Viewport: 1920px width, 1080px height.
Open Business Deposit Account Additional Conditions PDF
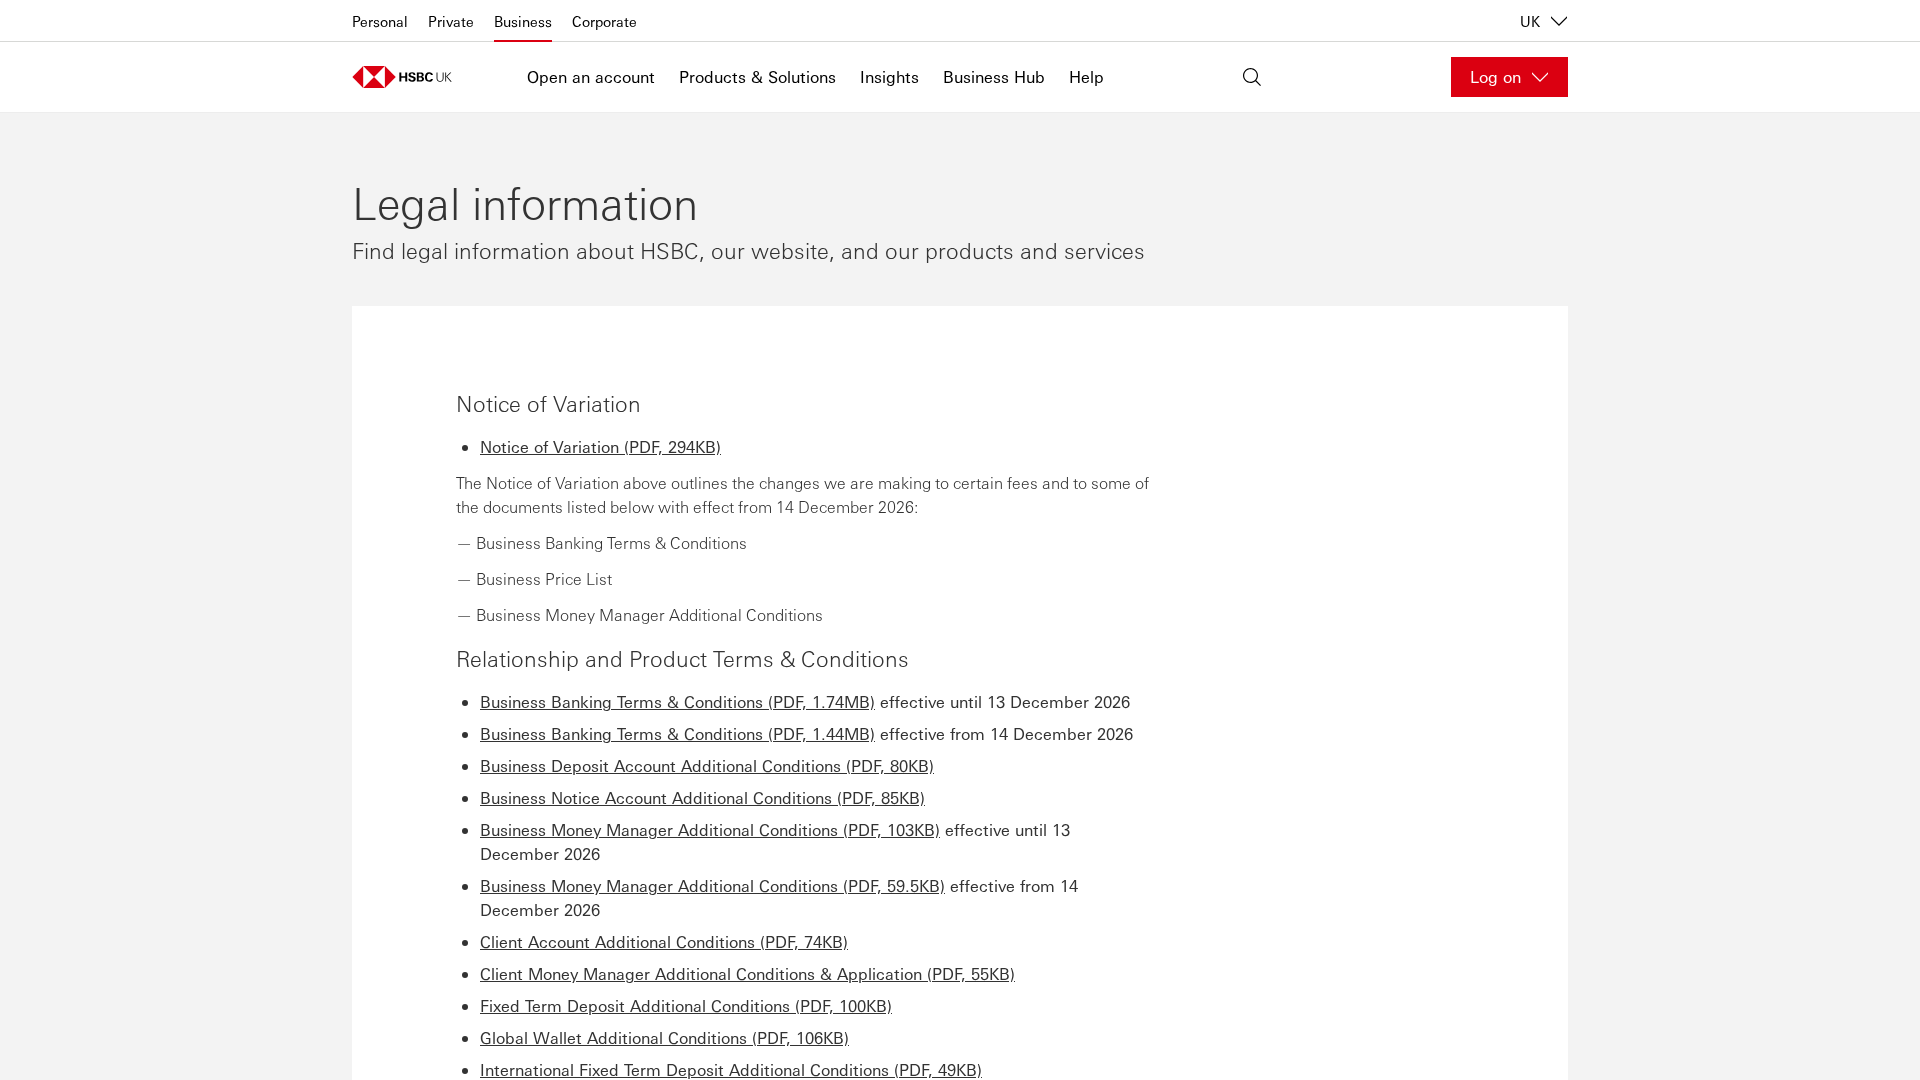pyautogui.click(x=707, y=766)
